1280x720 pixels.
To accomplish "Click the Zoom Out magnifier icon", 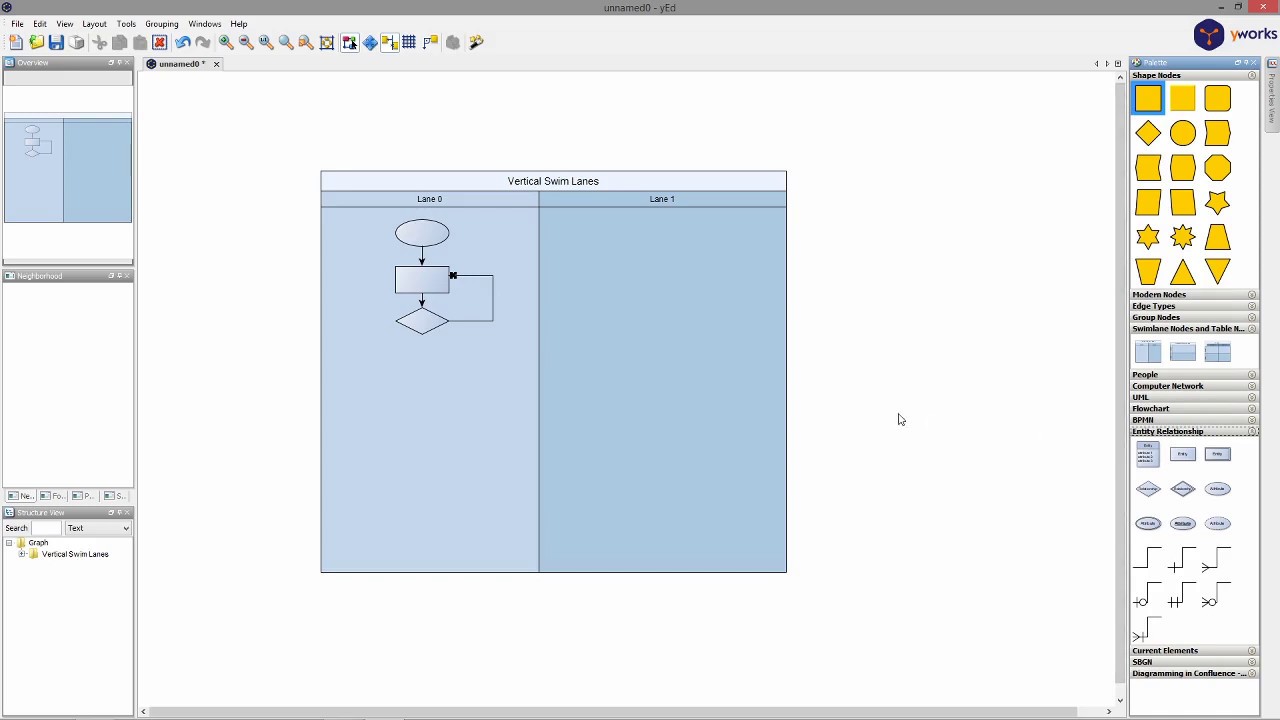I will point(246,42).
